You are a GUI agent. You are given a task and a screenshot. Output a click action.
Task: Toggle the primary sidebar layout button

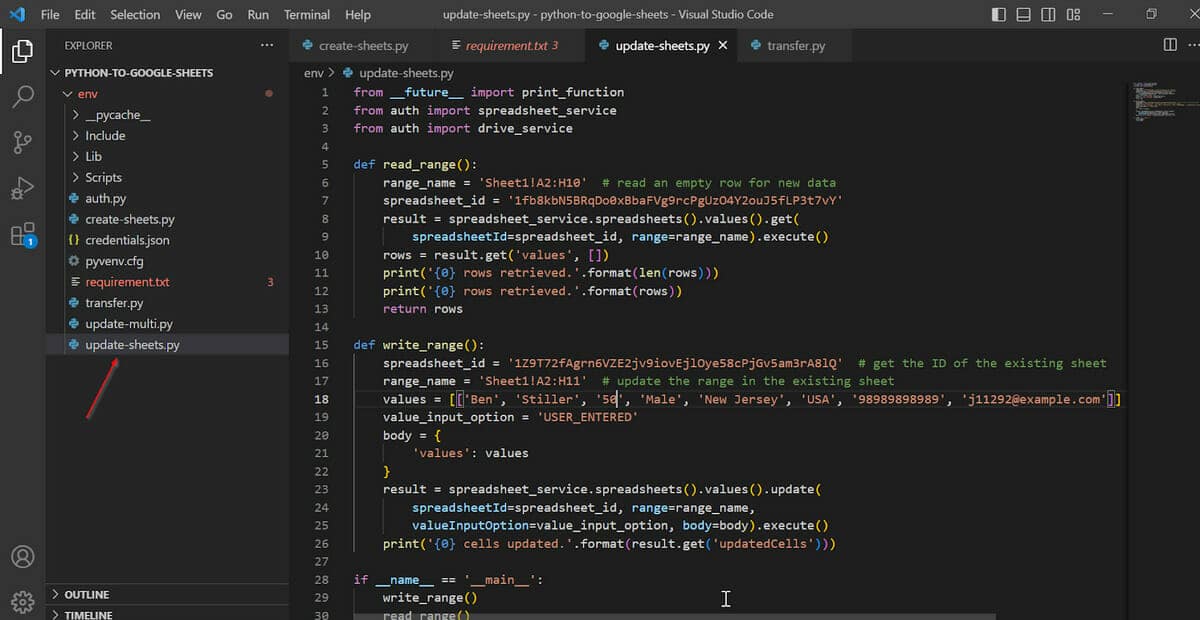point(999,14)
